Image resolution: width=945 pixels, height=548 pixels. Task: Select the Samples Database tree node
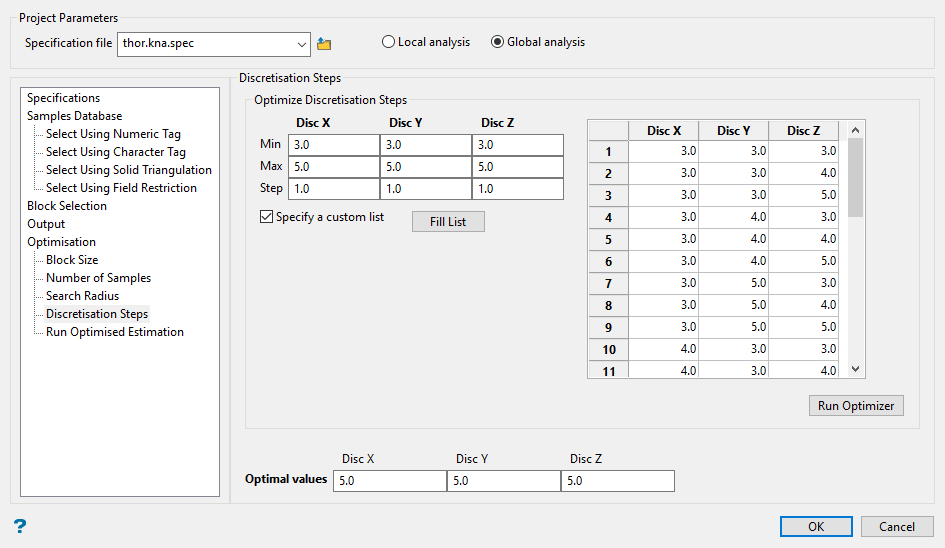coord(74,116)
